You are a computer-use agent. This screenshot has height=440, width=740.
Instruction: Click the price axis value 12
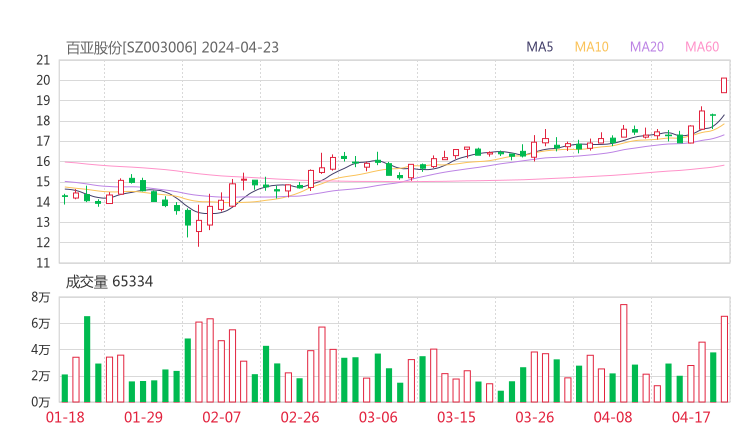pos(43,243)
